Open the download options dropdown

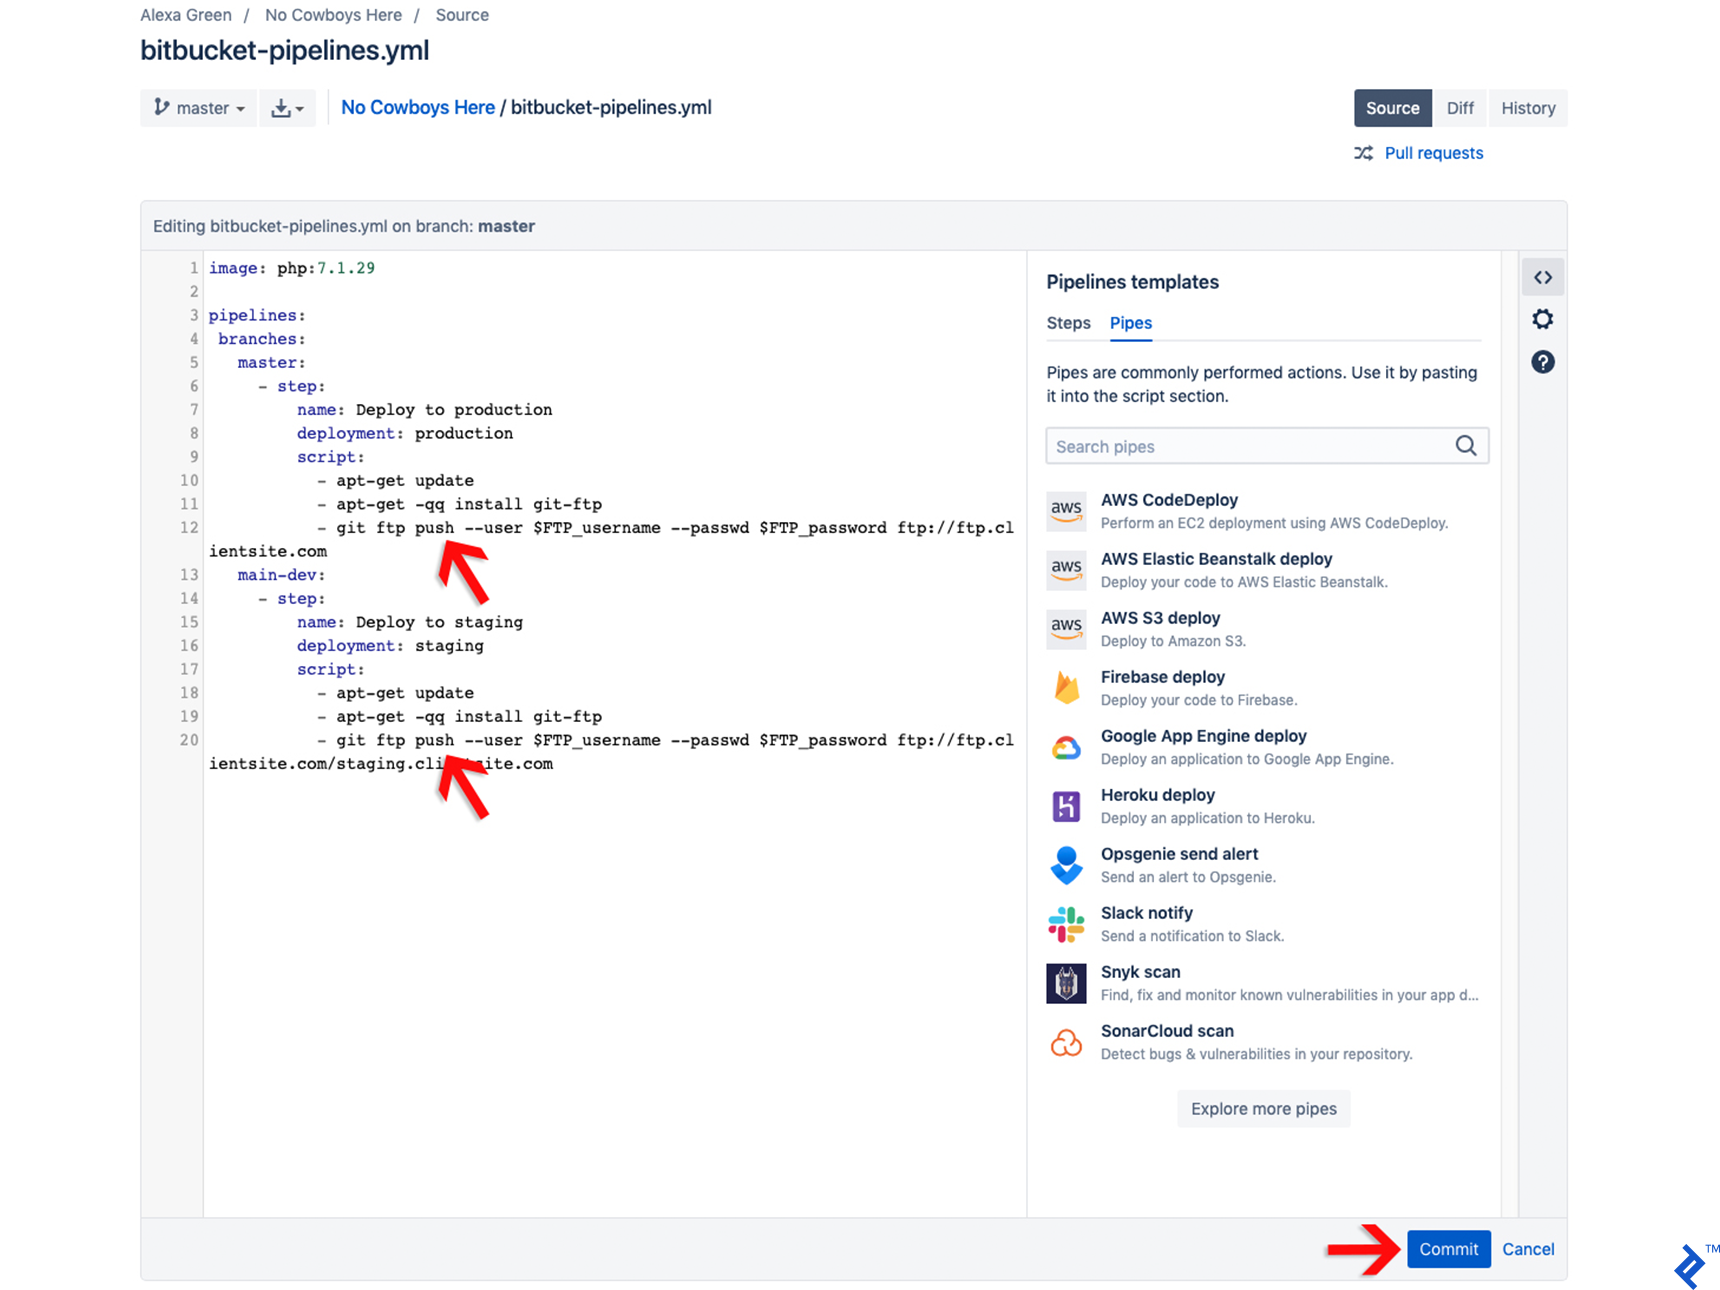[x=287, y=108]
